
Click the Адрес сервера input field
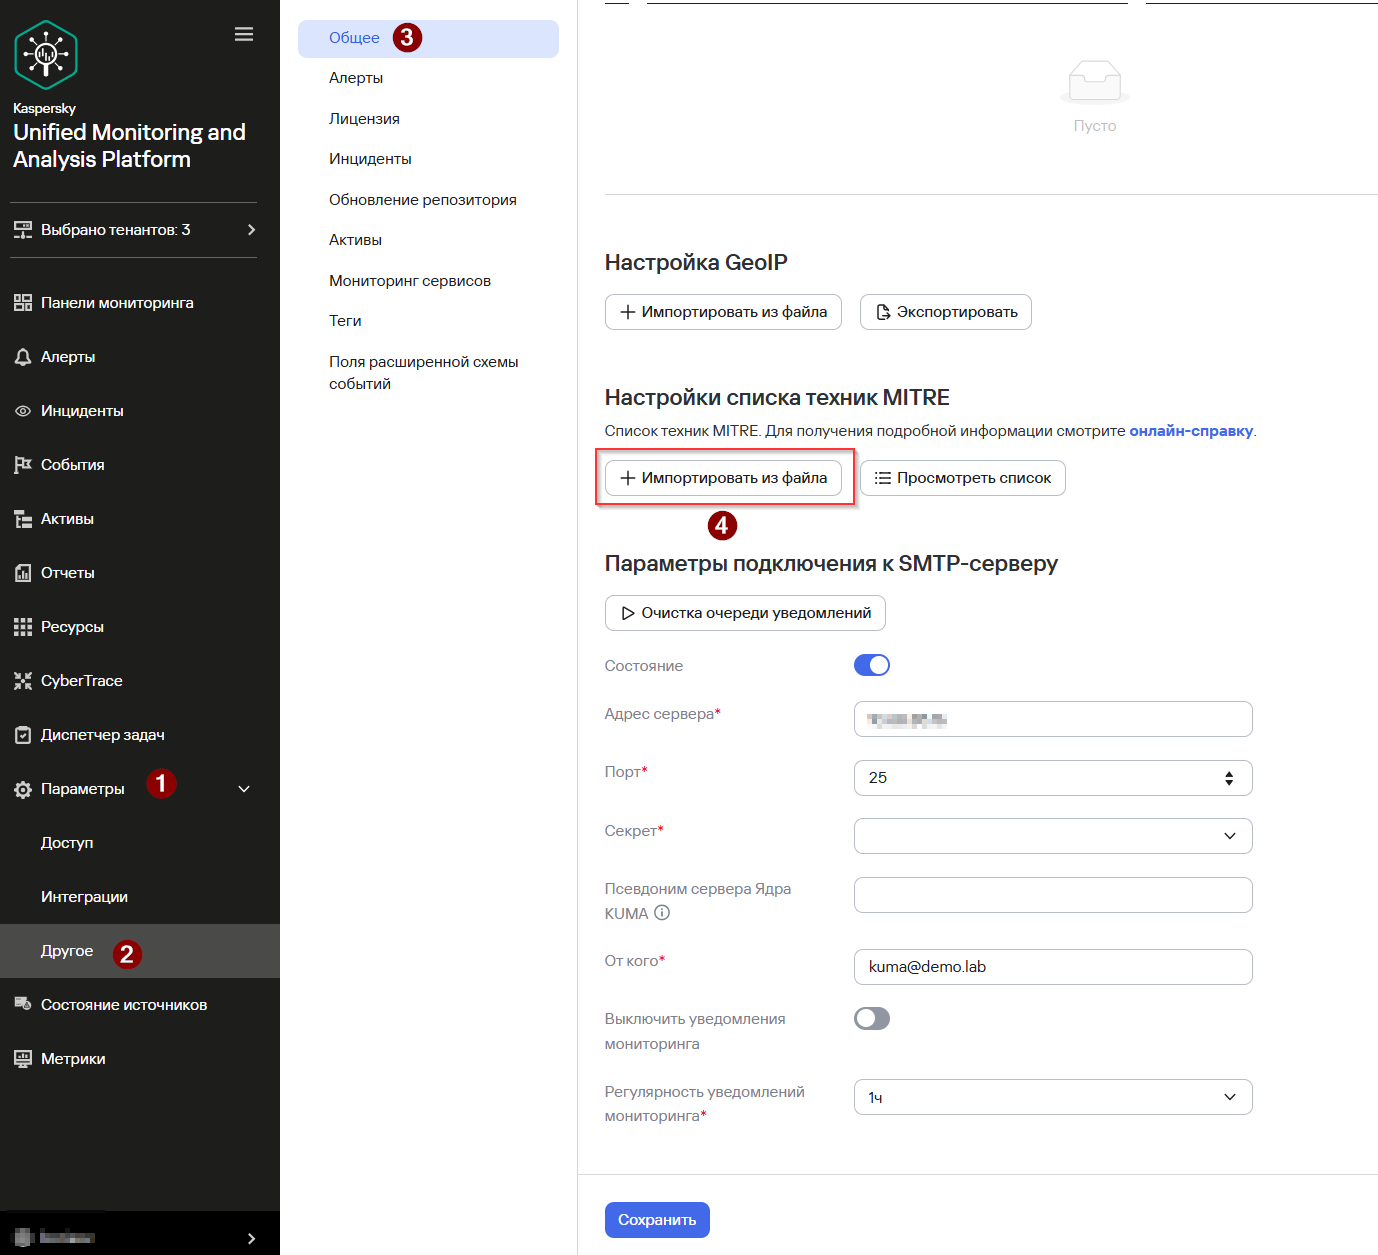pos(1053,719)
